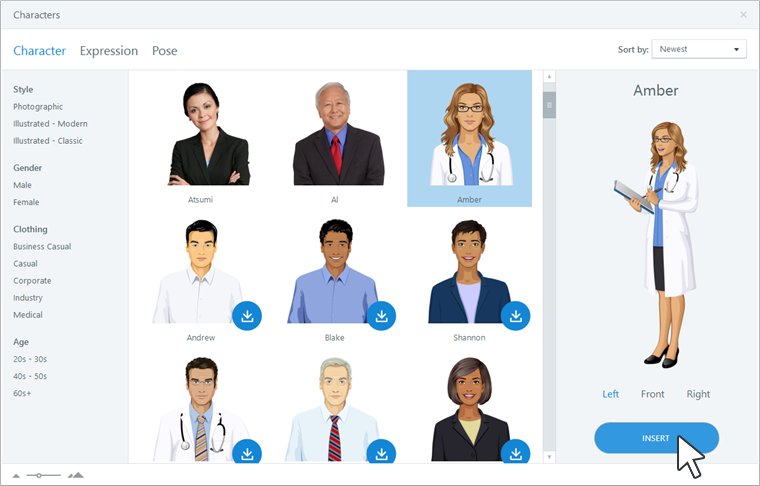The image size is (760, 486).
Task: Download the Shannon character
Action: (x=516, y=316)
